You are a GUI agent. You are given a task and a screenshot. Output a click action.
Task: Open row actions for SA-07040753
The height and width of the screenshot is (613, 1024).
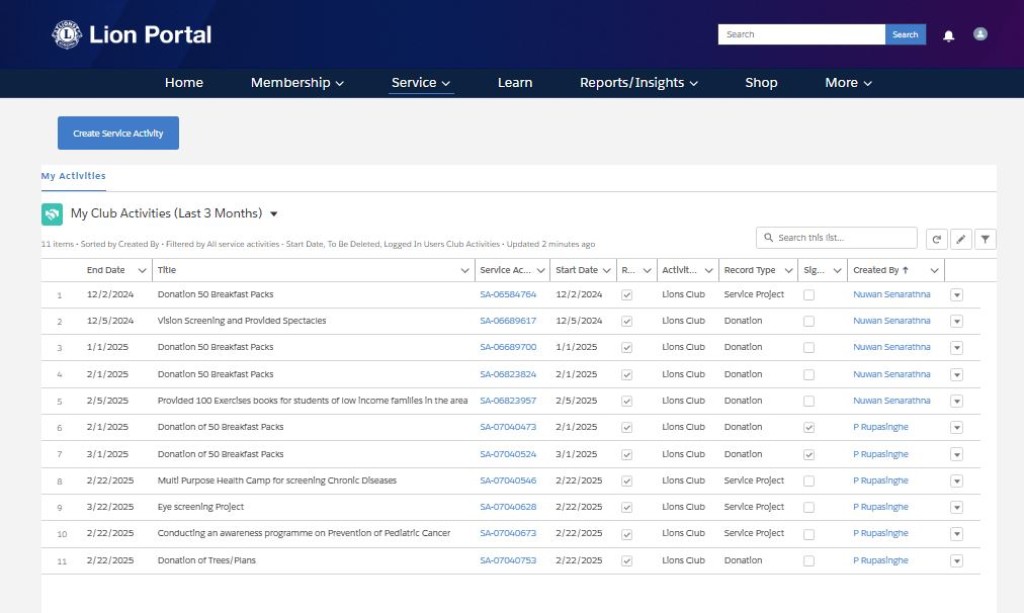click(x=957, y=561)
